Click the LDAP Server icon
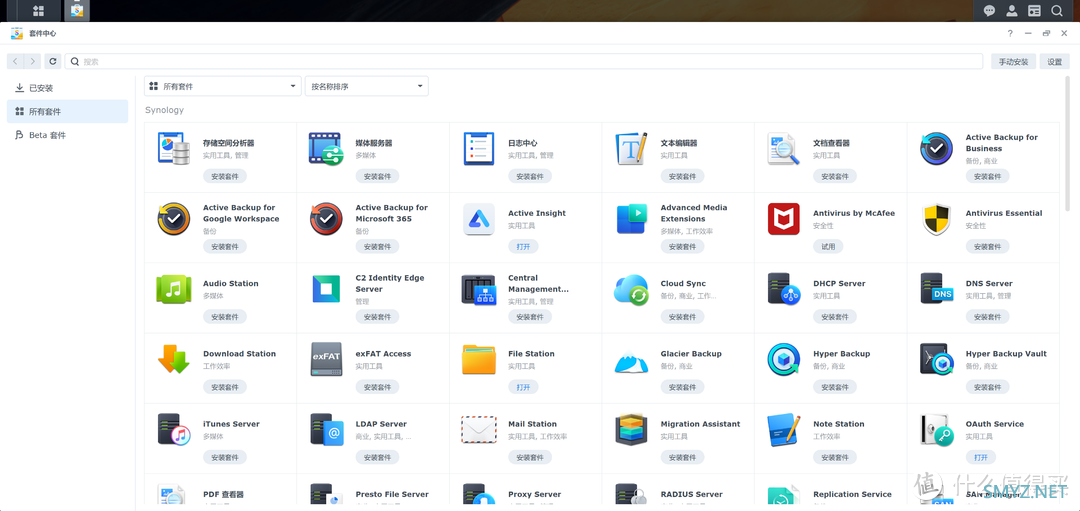 tap(326, 430)
